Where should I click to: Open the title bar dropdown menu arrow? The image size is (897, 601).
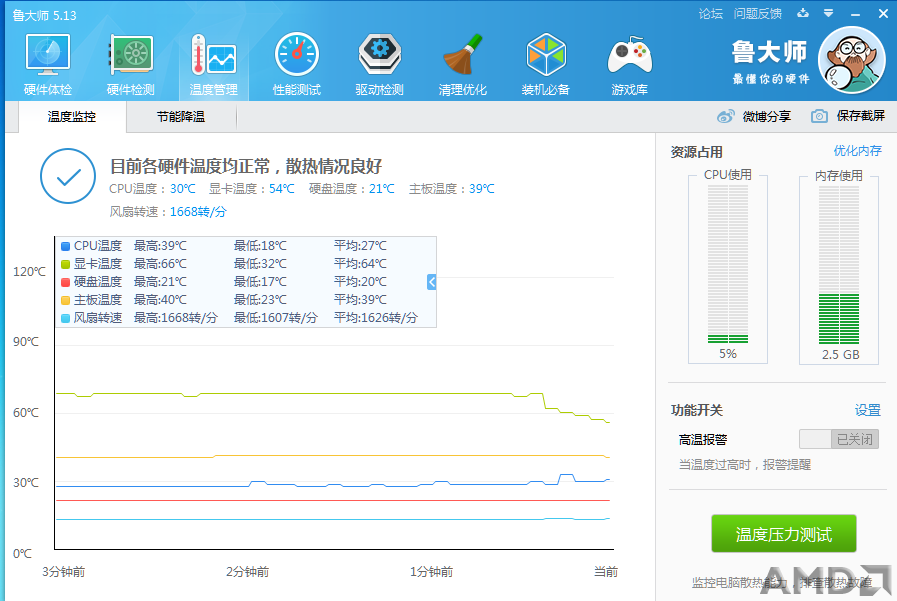coord(828,14)
